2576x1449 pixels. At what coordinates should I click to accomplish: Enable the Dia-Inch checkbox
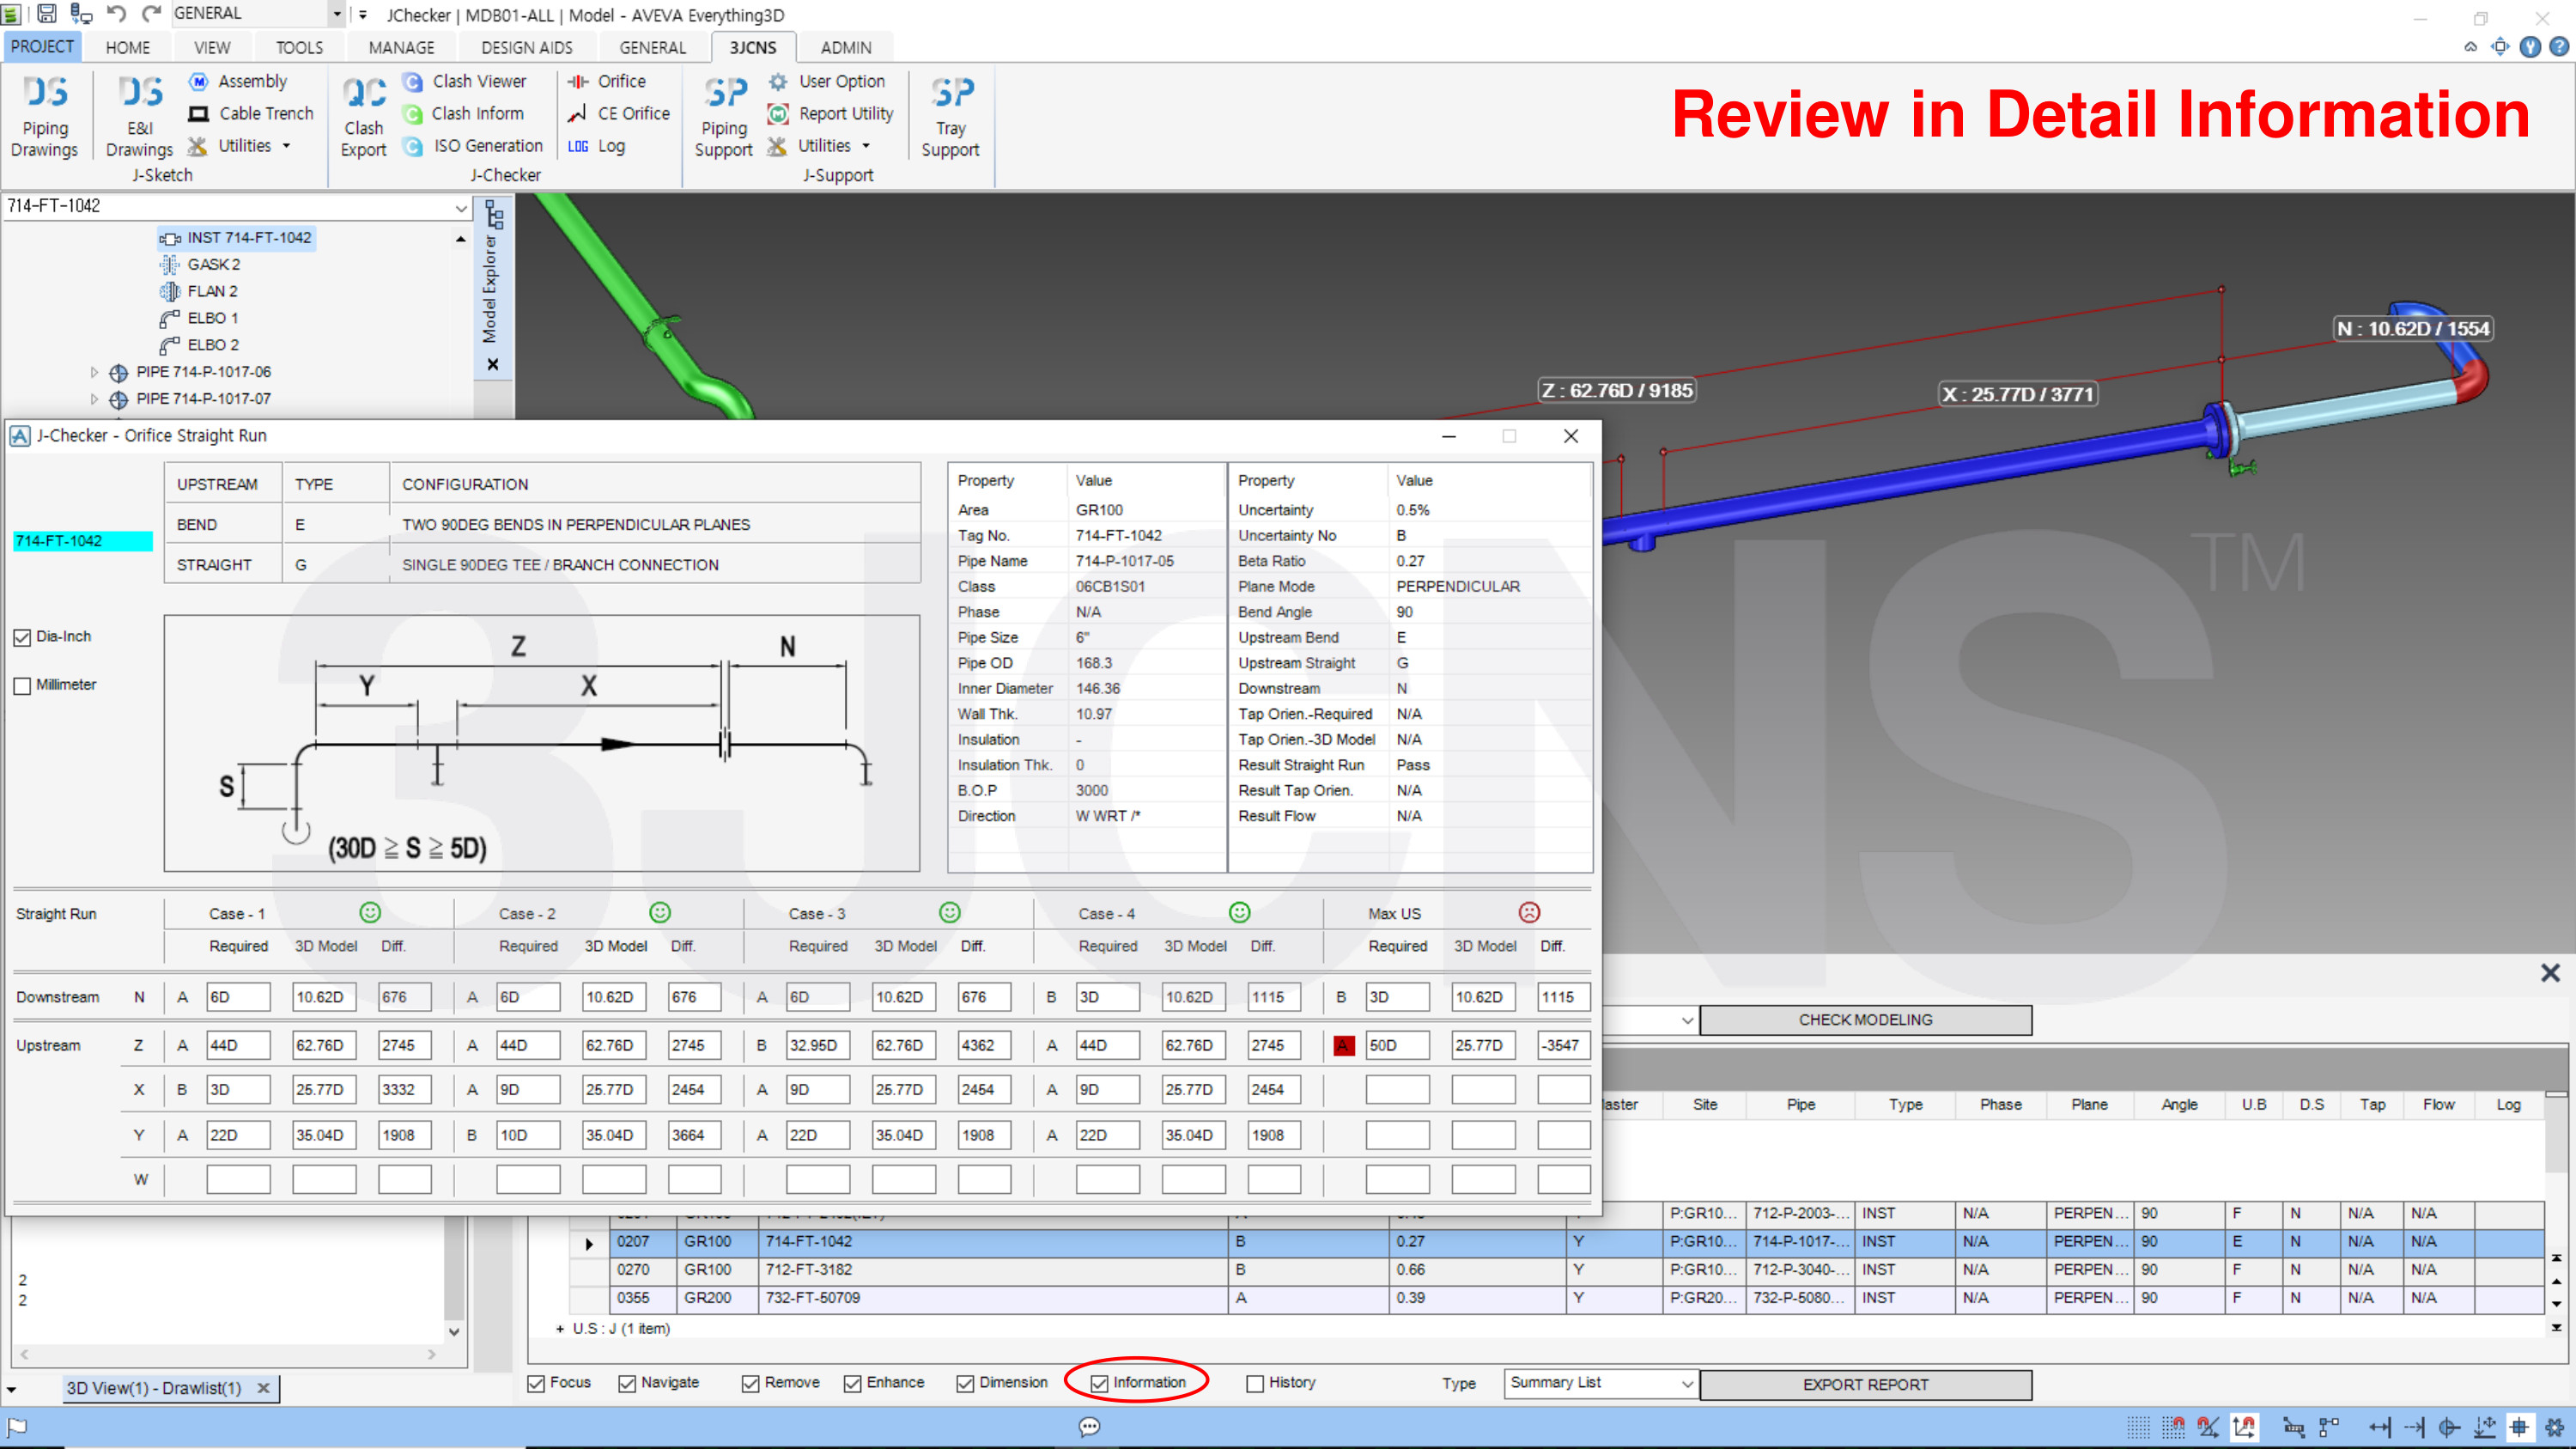coord(22,637)
